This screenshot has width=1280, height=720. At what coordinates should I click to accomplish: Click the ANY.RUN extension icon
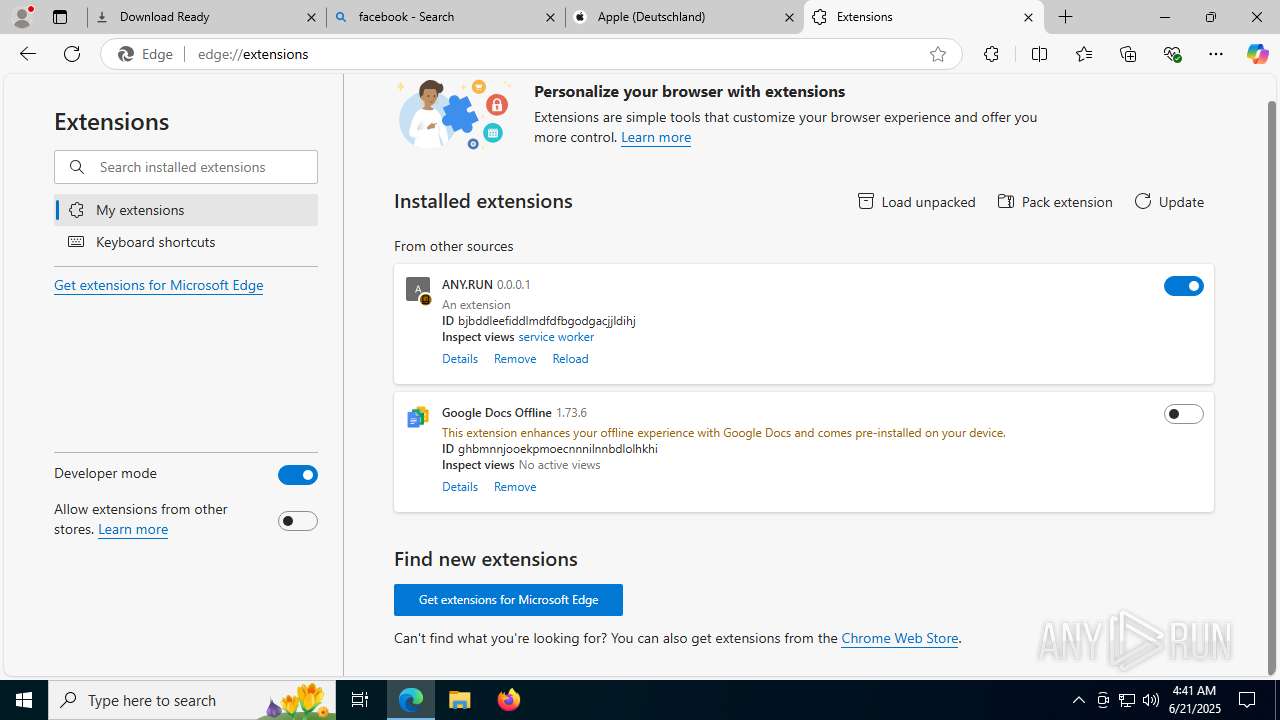click(418, 290)
